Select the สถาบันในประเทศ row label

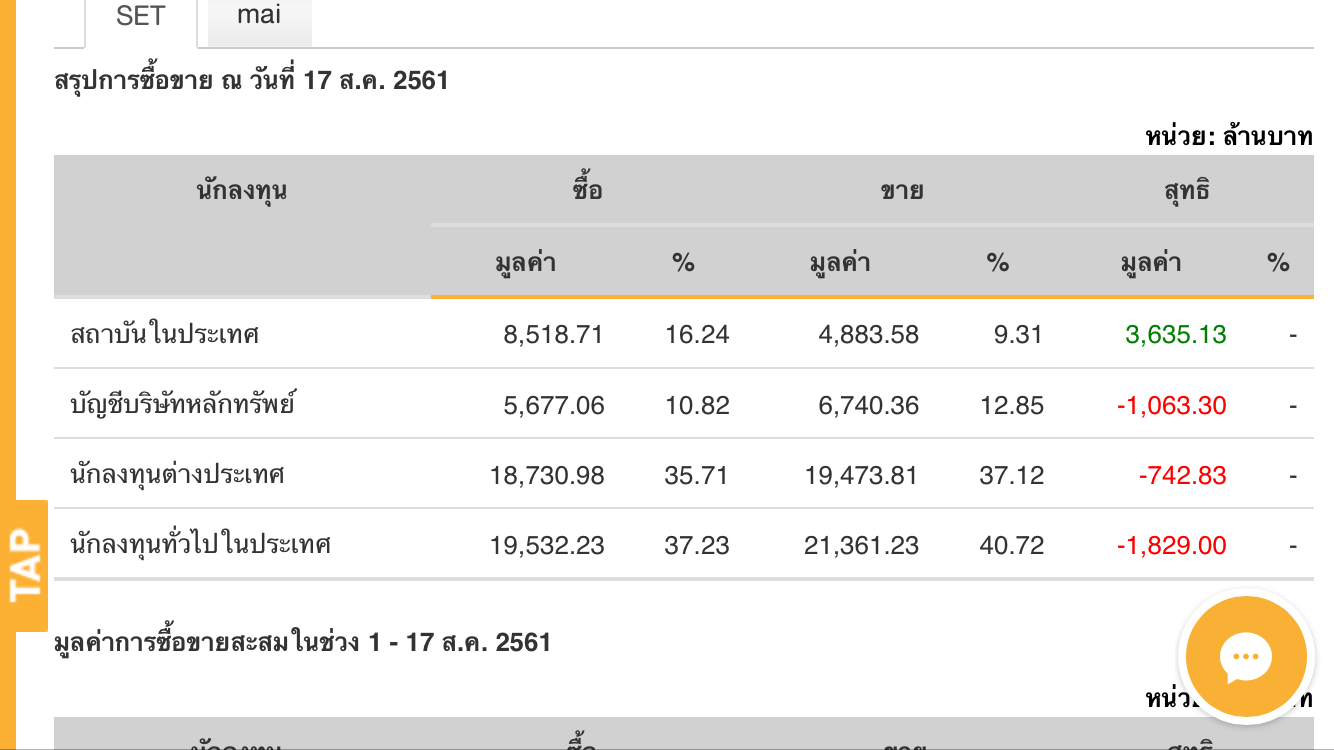tap(165, 334)
